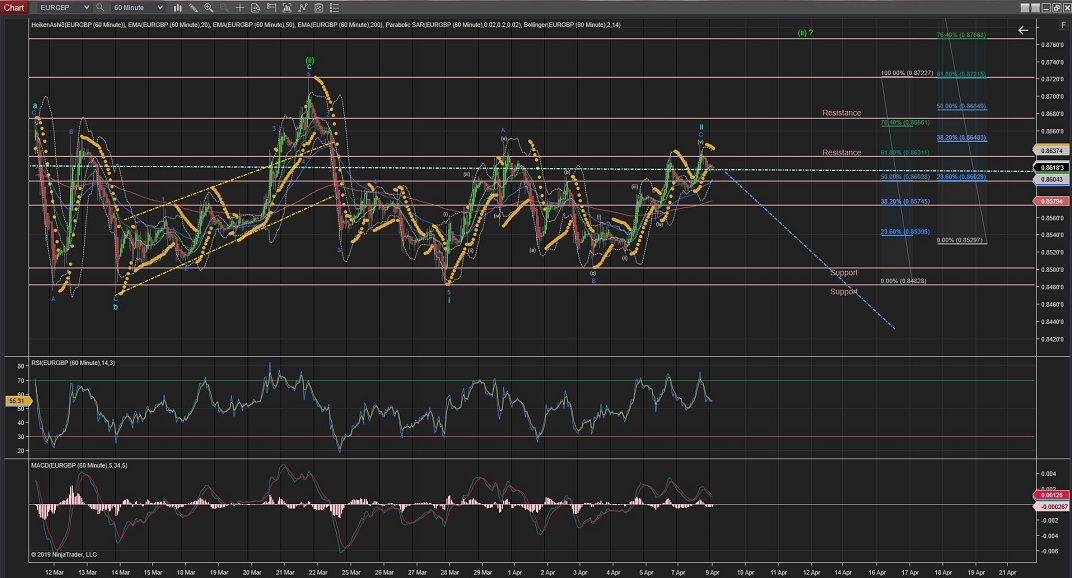The height and width of the screenshot is (578, 1072).
Task: Click the upper Resistance label text
Action: [842, 113]
